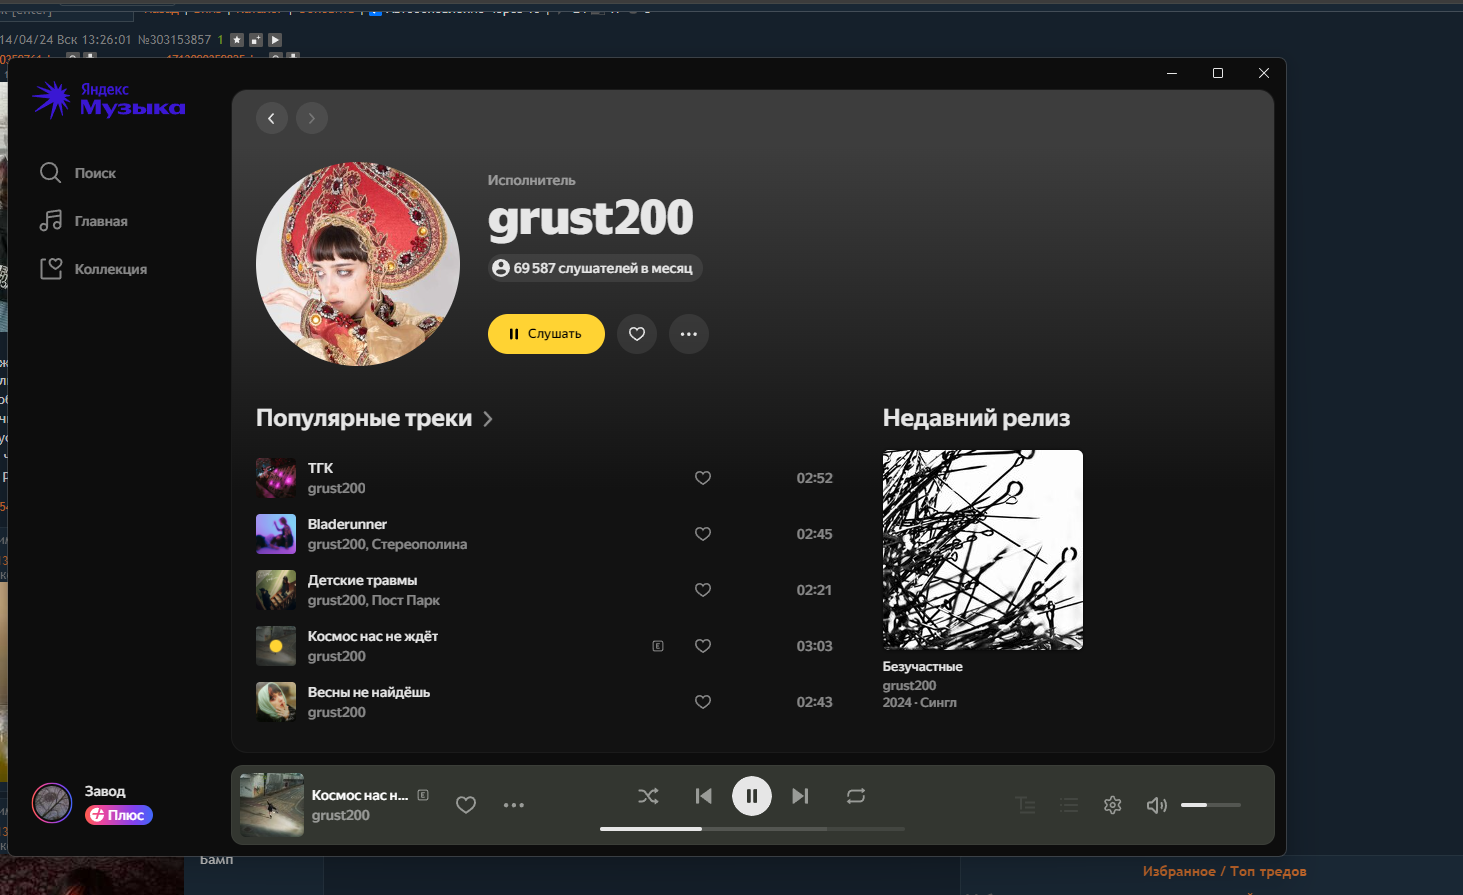Open grust200 link under recent release
The height and width of the screenshot is (895, 1463).
click(910, 685)
